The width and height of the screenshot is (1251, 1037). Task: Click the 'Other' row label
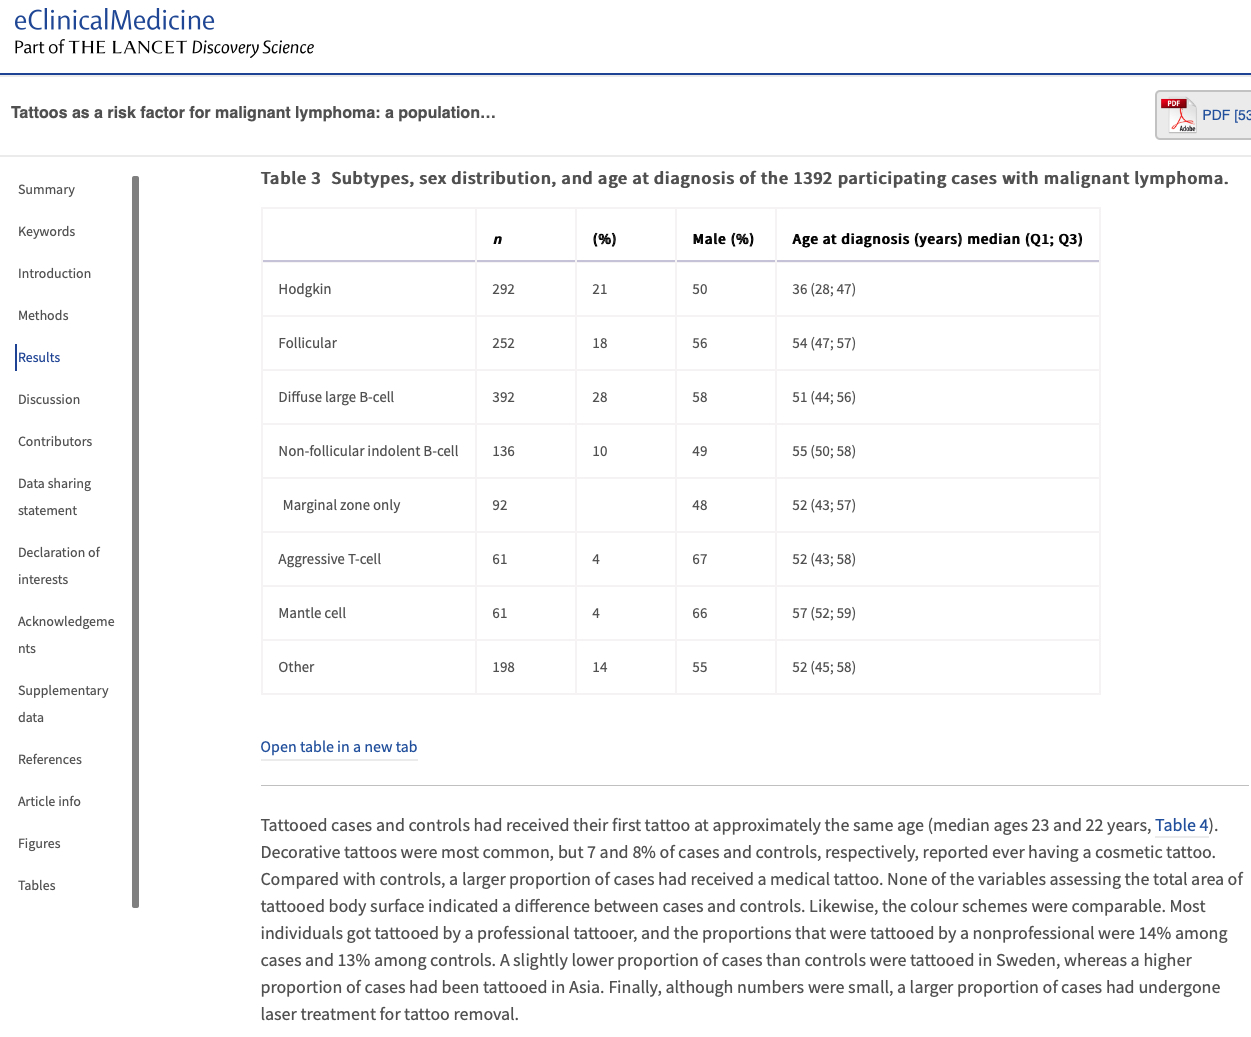point(296,667)
